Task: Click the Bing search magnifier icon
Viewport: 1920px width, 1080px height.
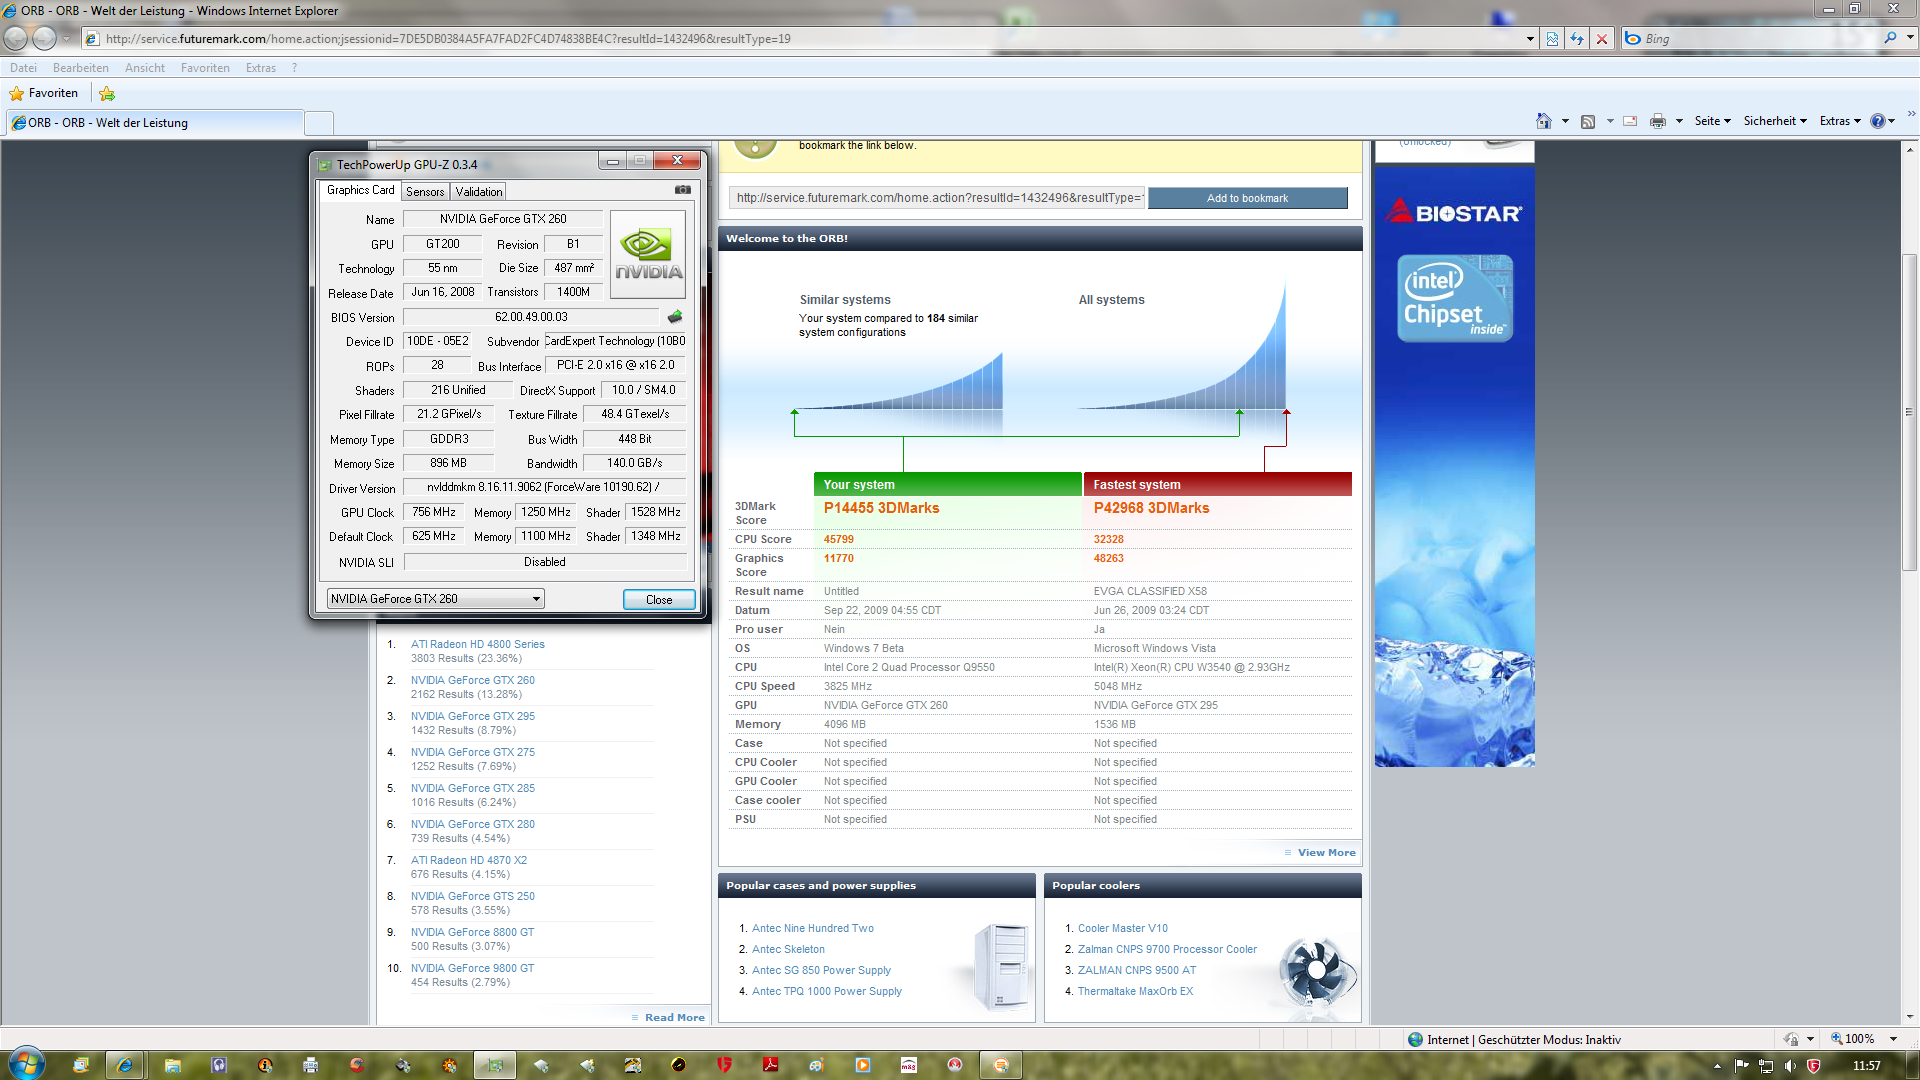Action: tap(1890, 38)
